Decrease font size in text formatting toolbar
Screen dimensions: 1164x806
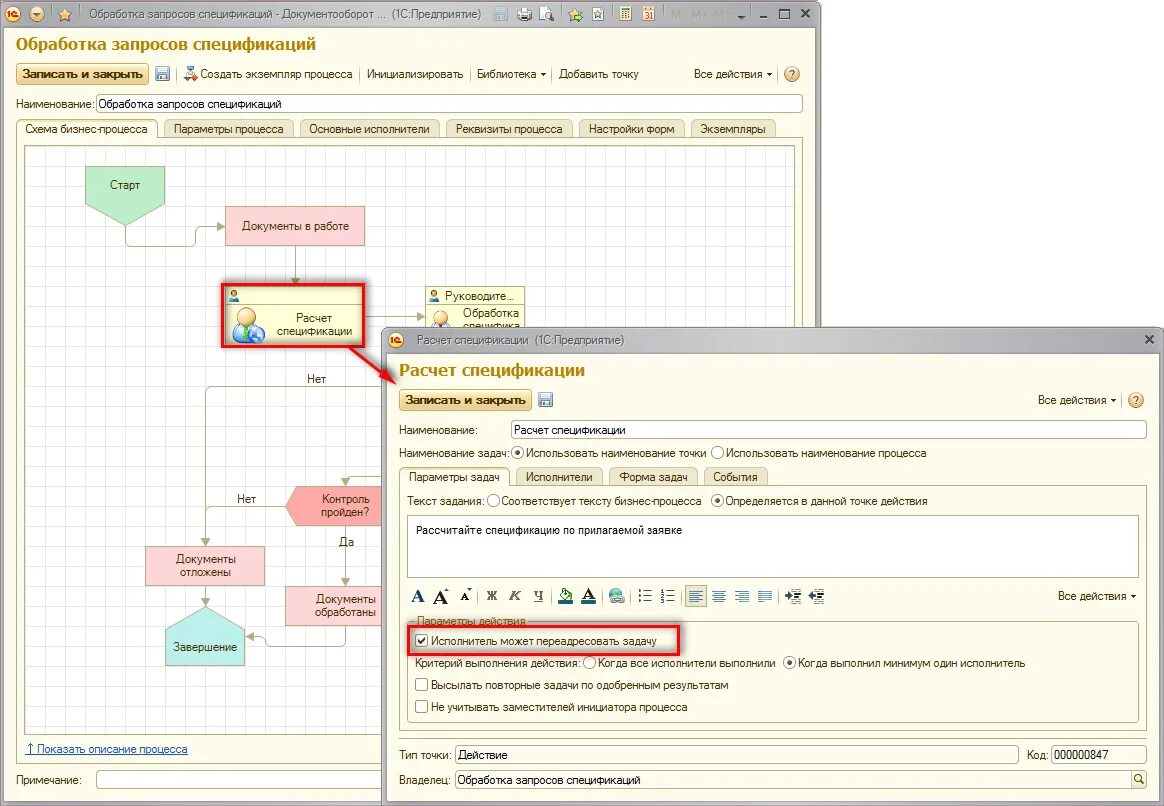click(465, 596)
